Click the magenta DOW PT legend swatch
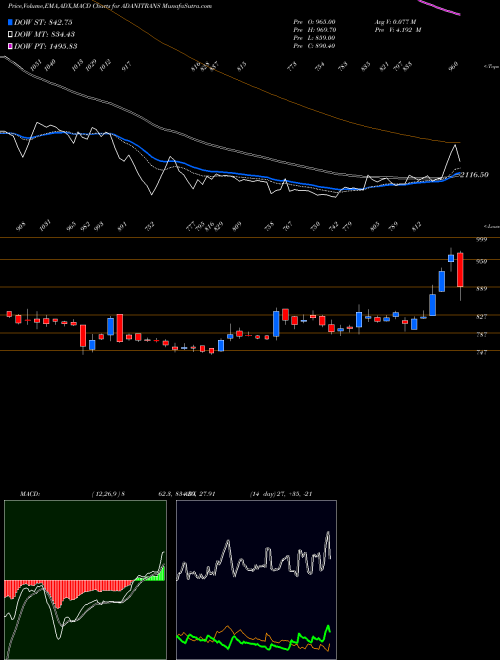Image resolution: width=500 pixels, height=660 pixels. click(10, 46)
